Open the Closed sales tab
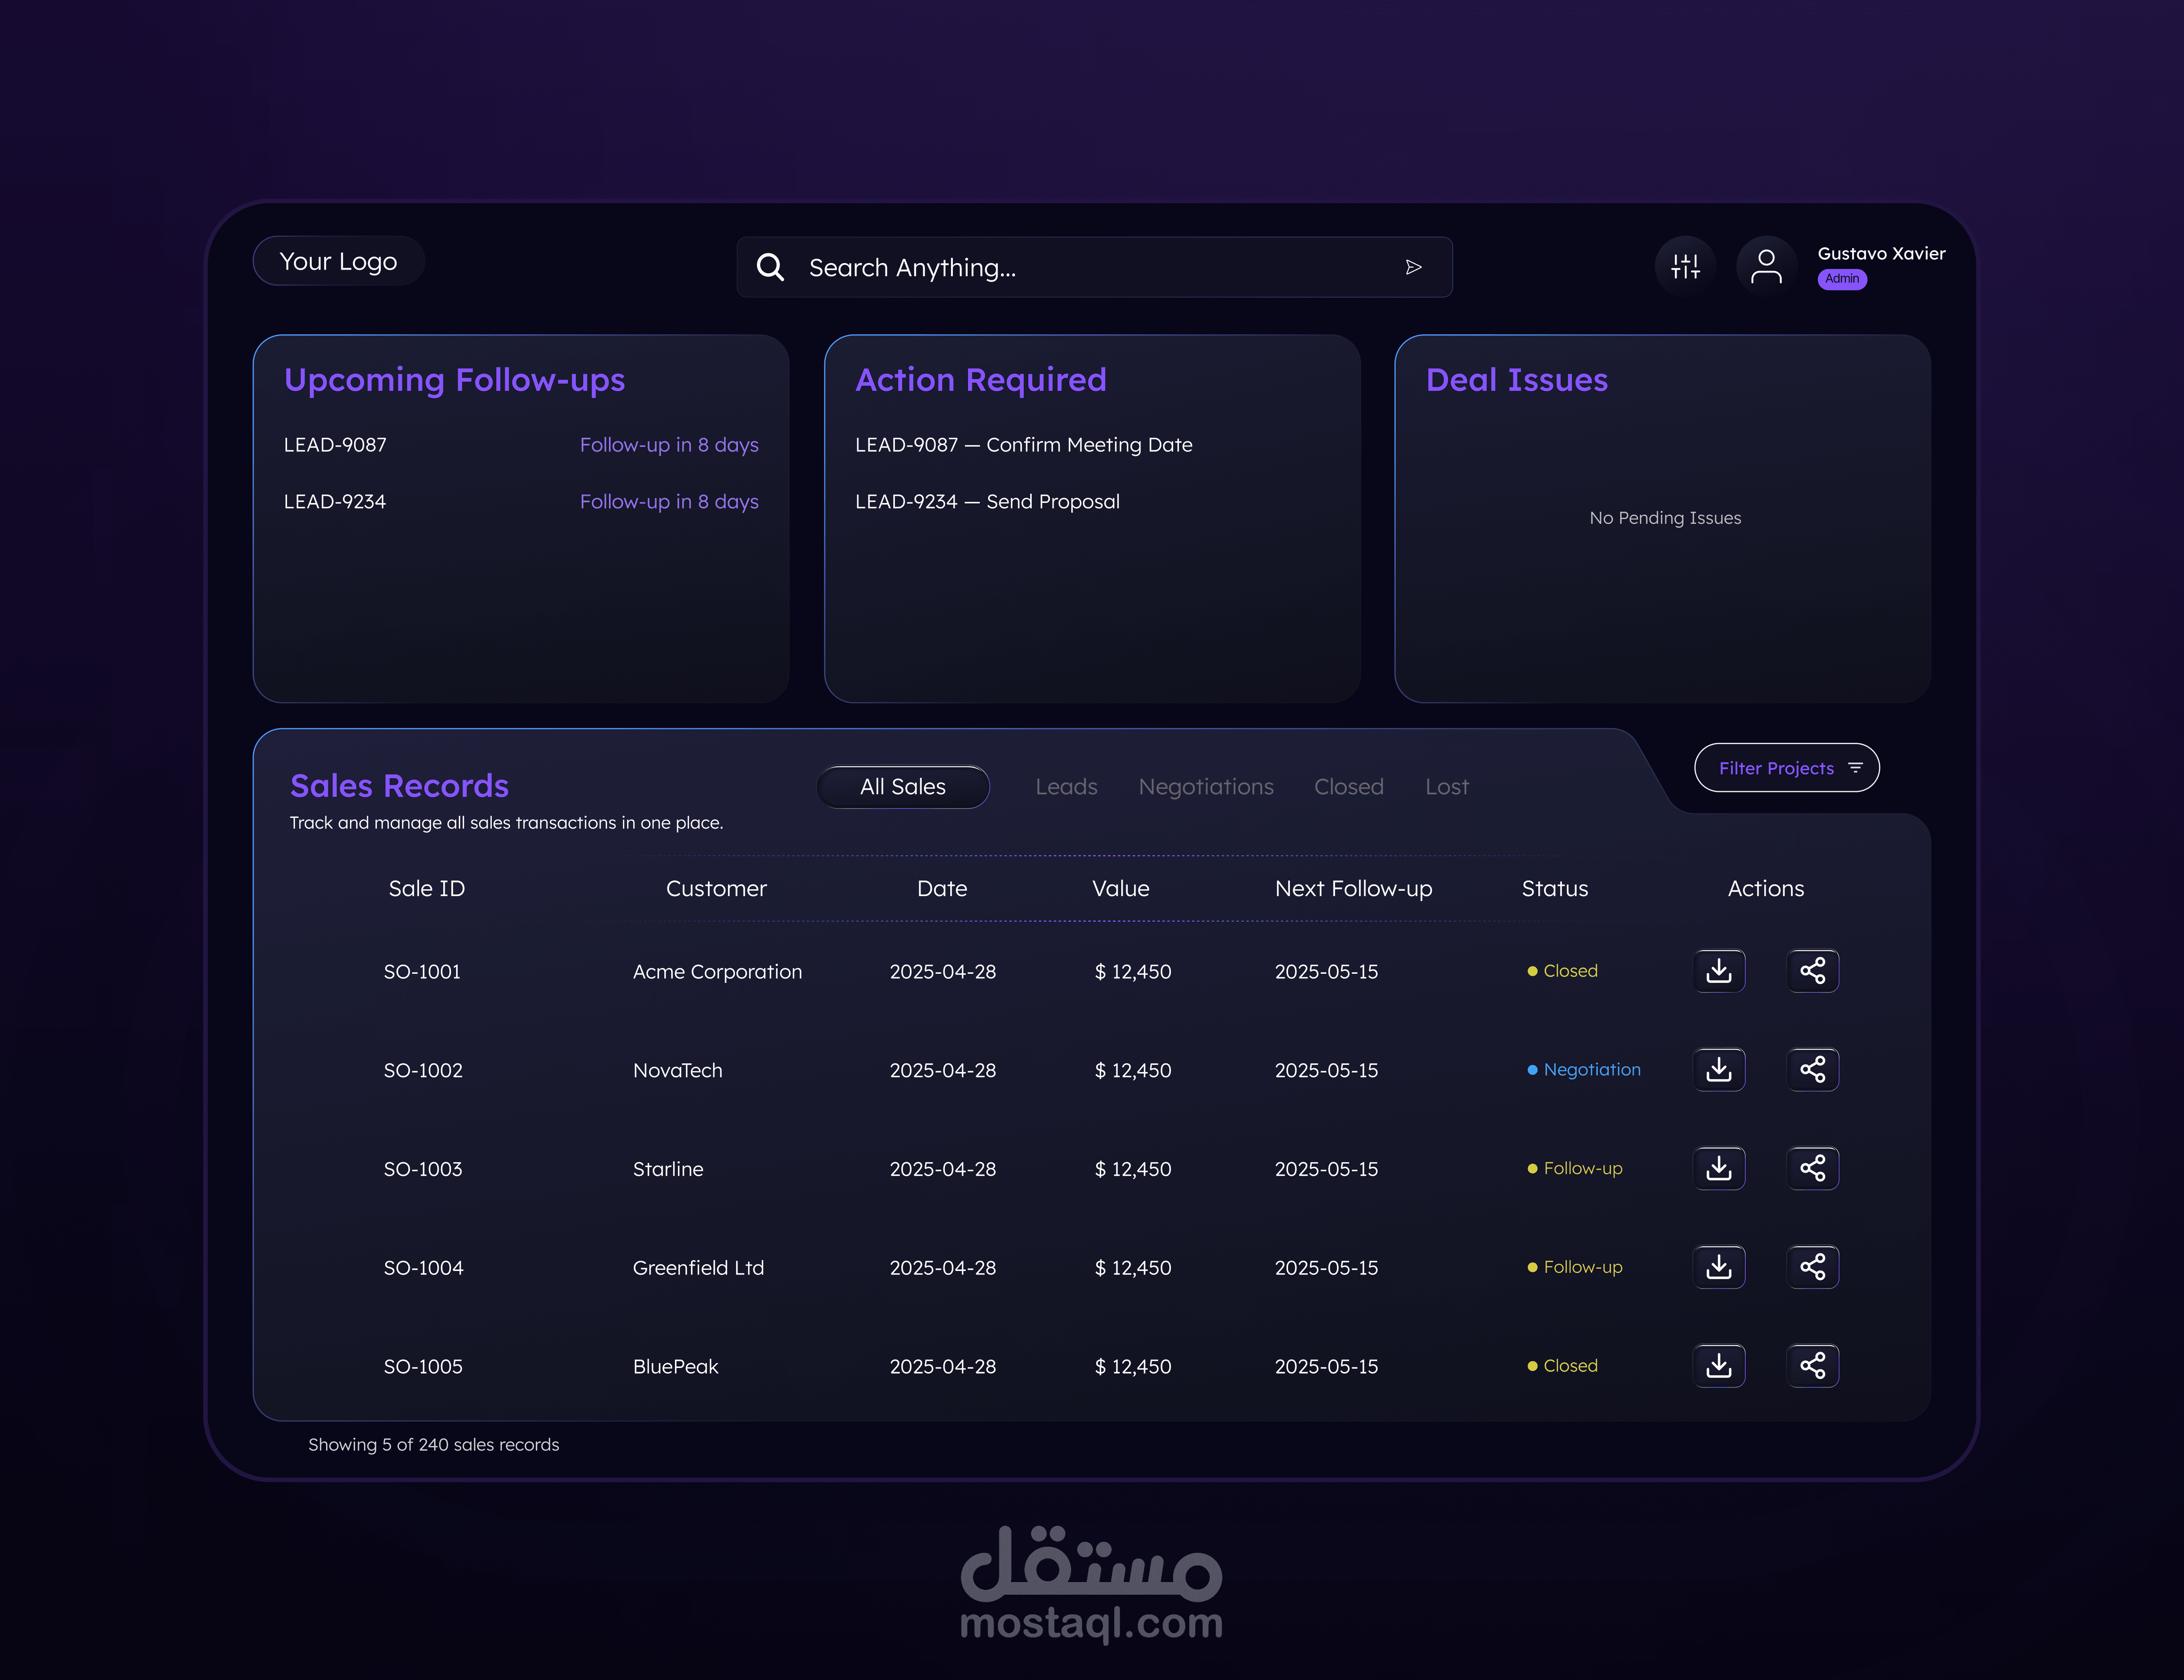The height and width of the screenshot is (1680, 2184). (x=1348, y=787)
